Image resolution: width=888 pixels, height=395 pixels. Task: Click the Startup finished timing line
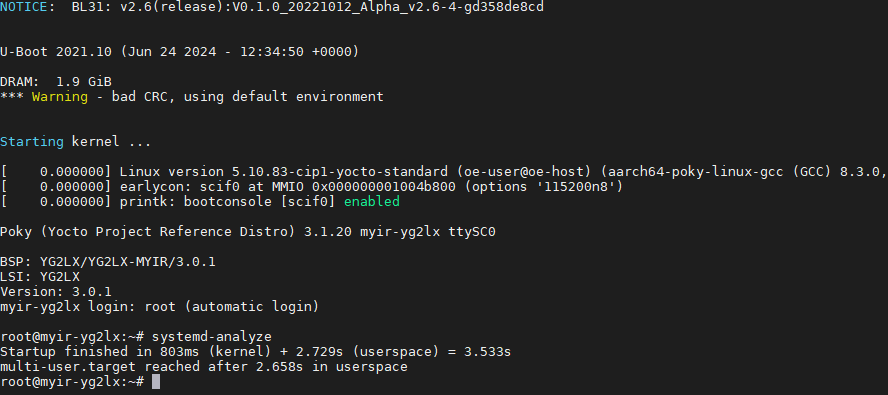tap(255, 352)
